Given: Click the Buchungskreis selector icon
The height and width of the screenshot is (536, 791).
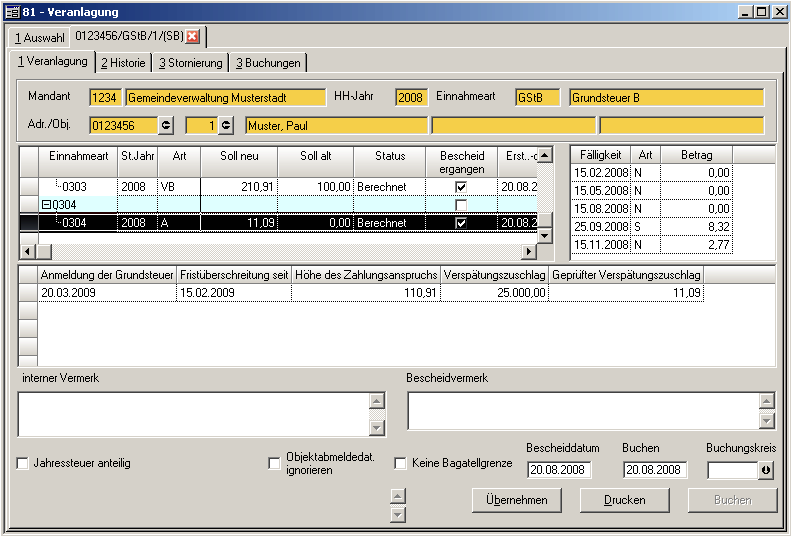Looking at the screenshot, I should 766,470.
